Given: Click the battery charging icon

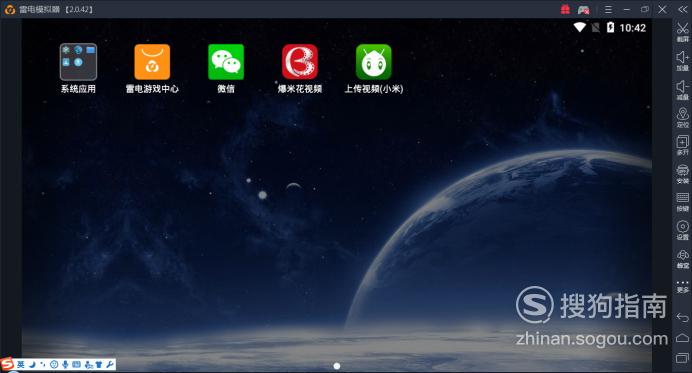Looking at the screenshot, I should coord(610,27).
